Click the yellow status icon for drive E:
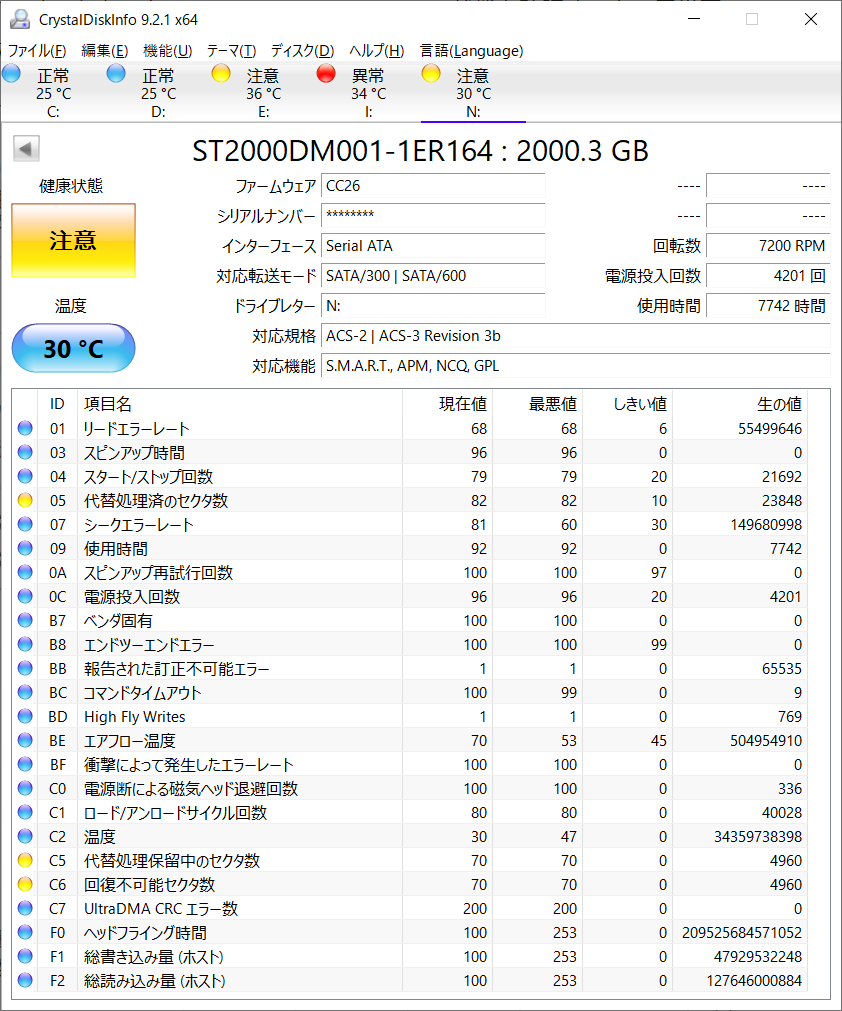The image size is (842, 1011). coord(221,74)
